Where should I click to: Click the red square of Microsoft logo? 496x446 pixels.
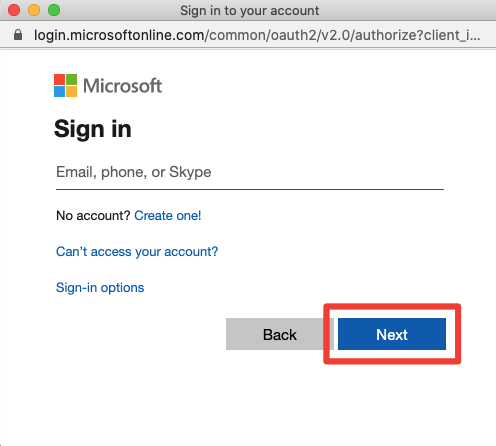coord(59,79)
